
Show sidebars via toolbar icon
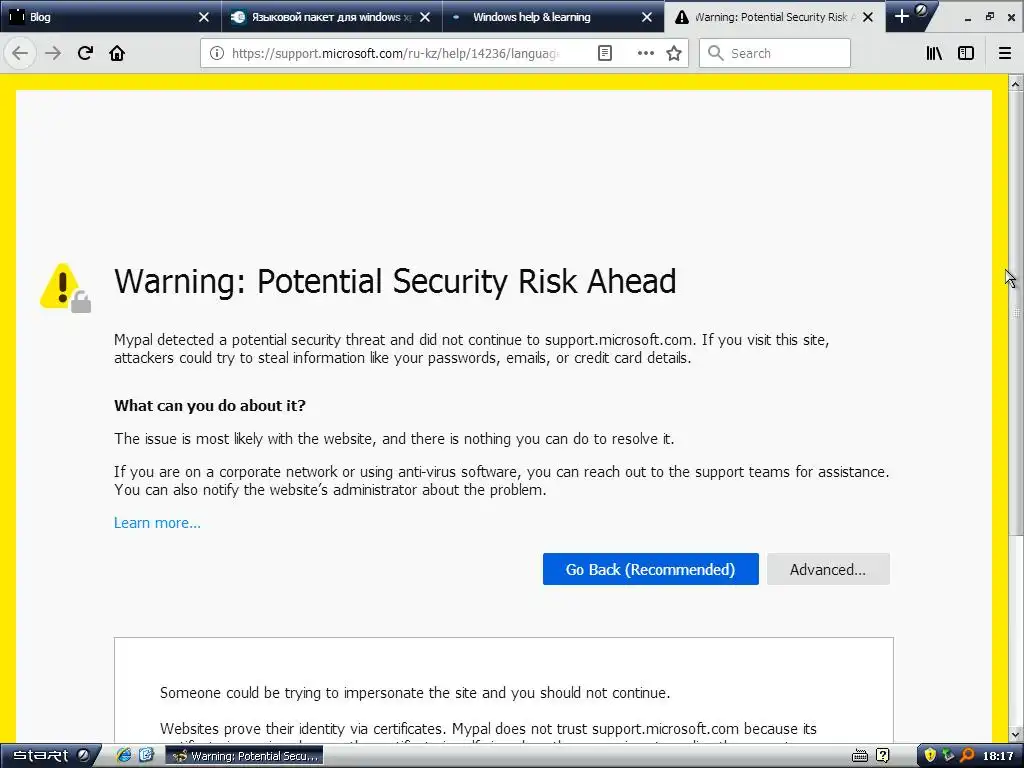966,53
